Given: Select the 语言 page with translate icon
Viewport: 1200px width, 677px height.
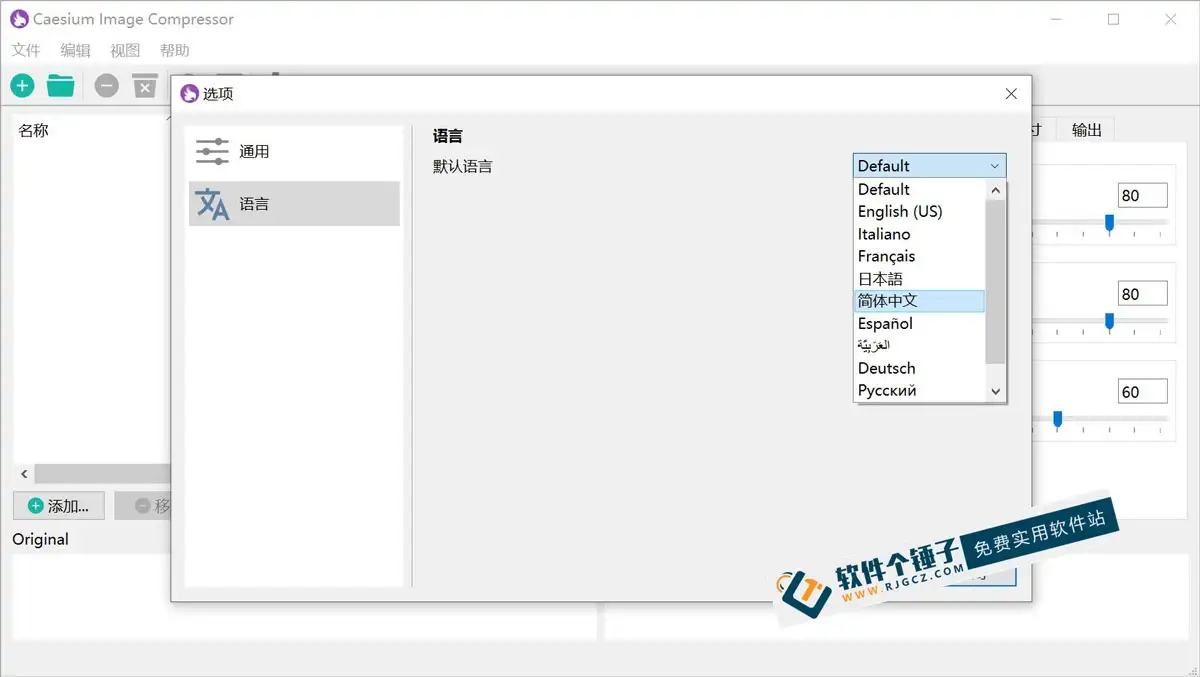Looking at the screenshot, I should tap(294, 204).
